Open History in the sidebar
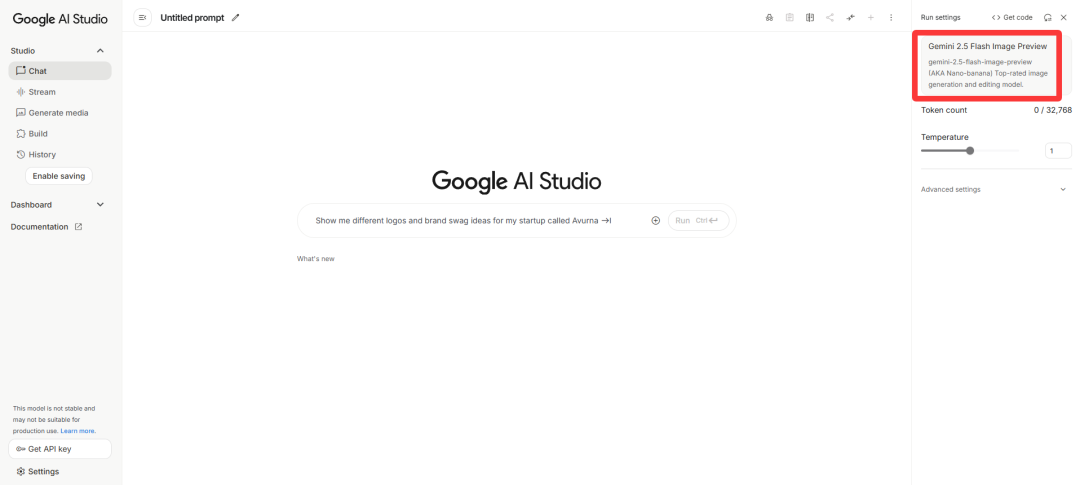 pos(60,154)
